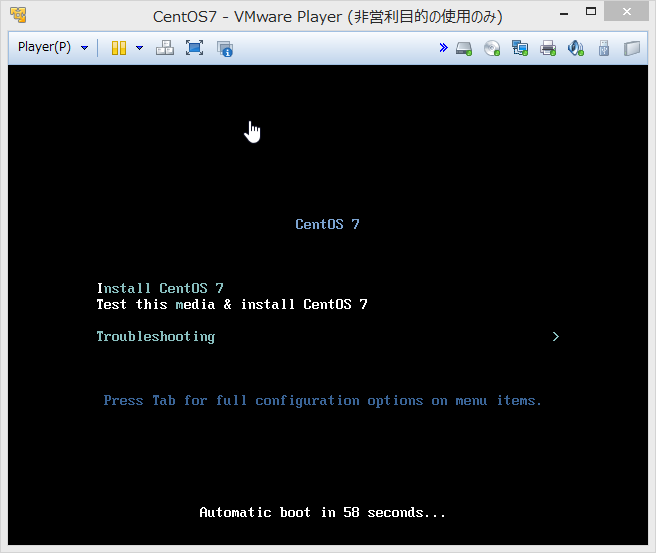Click the Press Tab for full configuration hint
The height and width of the screenshot is (553, 656).
click(x=323, y=401)
